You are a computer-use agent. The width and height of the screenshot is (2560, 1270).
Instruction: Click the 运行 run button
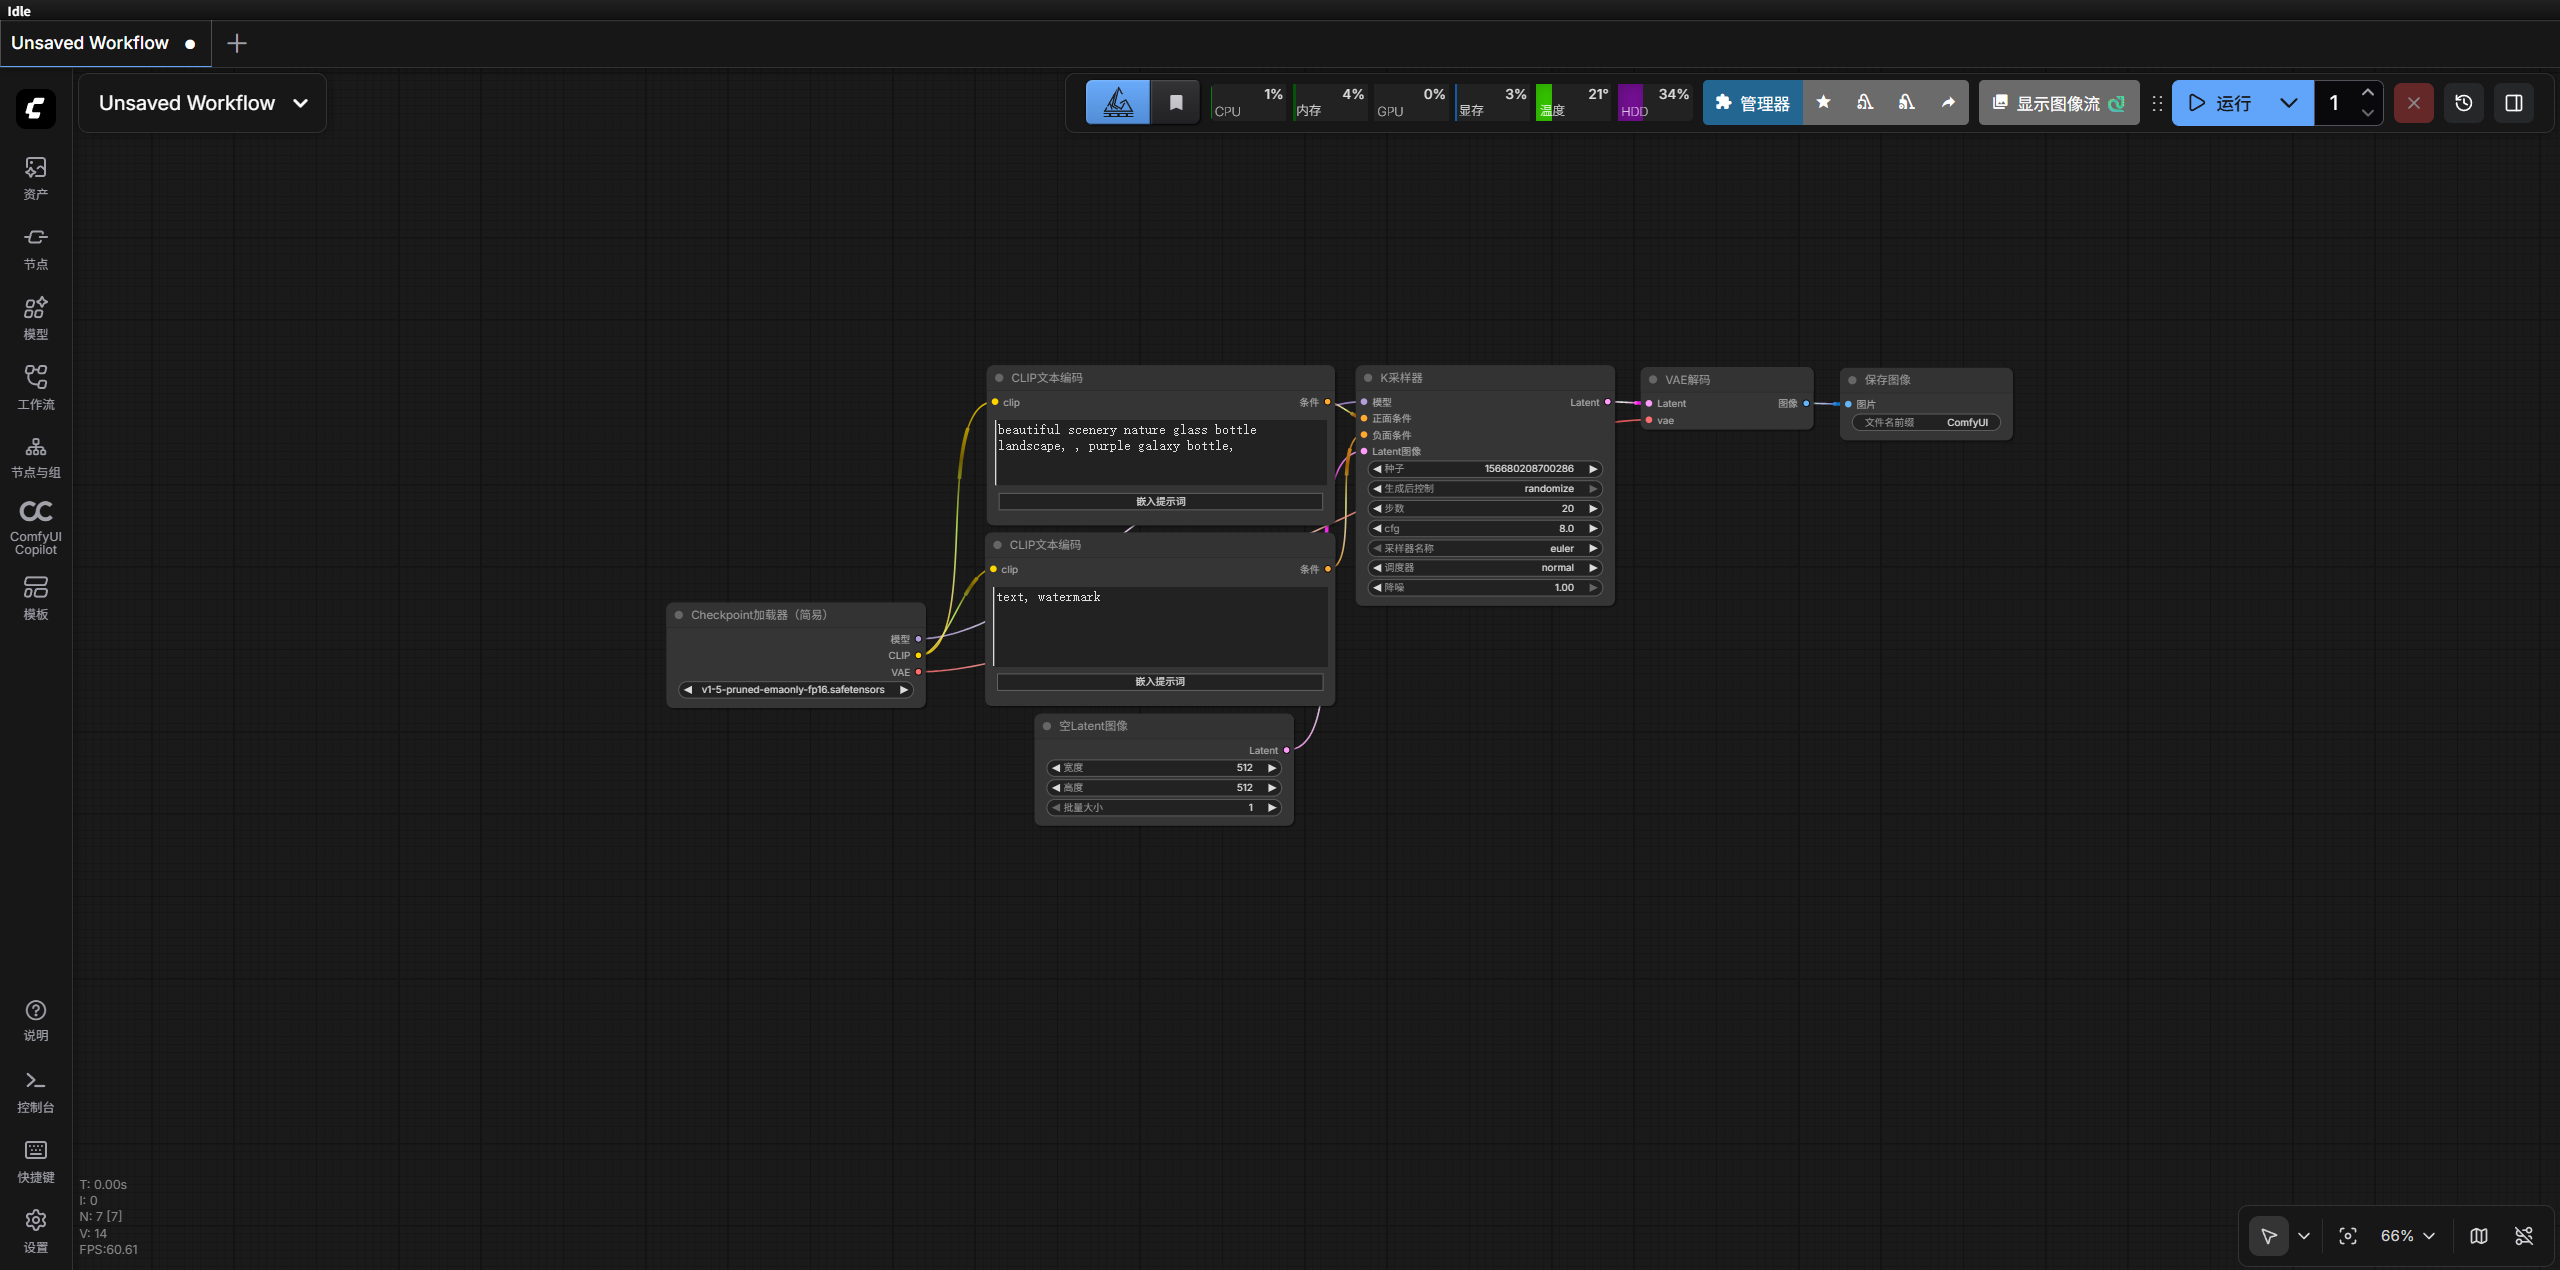[x=2221, y=103]
